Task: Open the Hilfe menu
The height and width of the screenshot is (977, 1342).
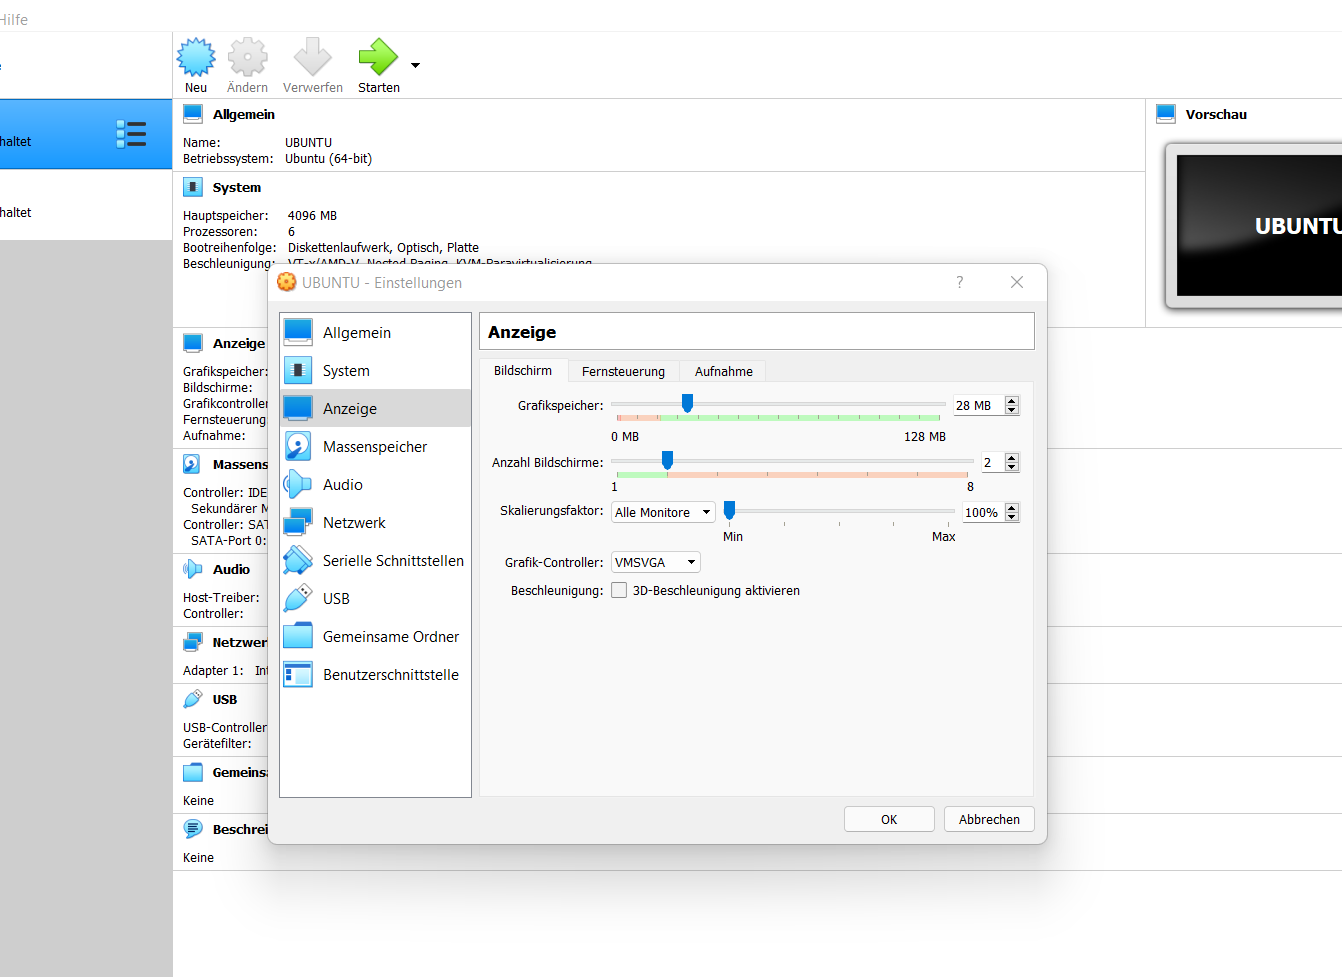Action: [14, 19]
